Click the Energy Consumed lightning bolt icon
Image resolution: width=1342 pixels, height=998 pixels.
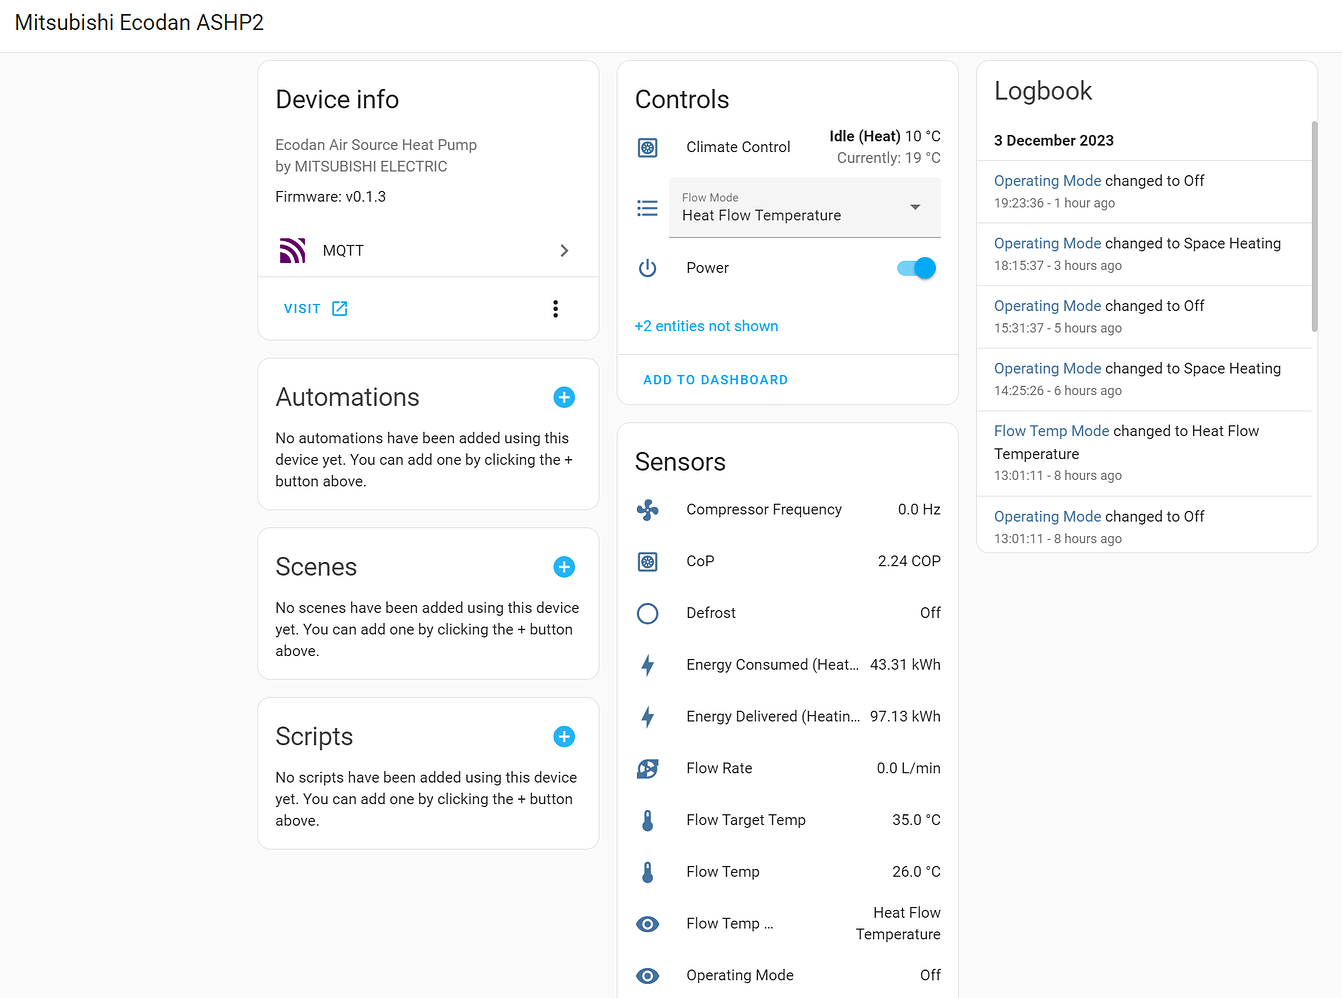pyautogui.click(x=648, y=665)
